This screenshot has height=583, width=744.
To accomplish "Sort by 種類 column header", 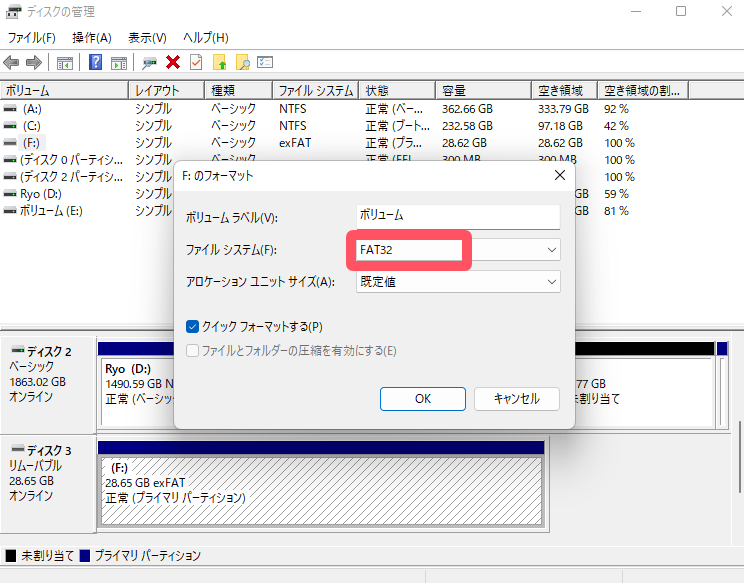I will point(239,90).
